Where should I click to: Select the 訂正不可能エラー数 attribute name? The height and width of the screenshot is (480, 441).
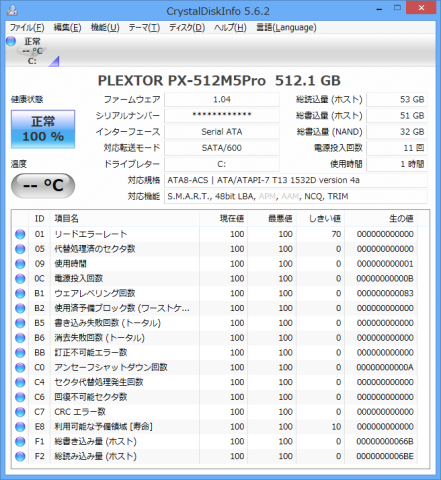click(x=91, y=352)
